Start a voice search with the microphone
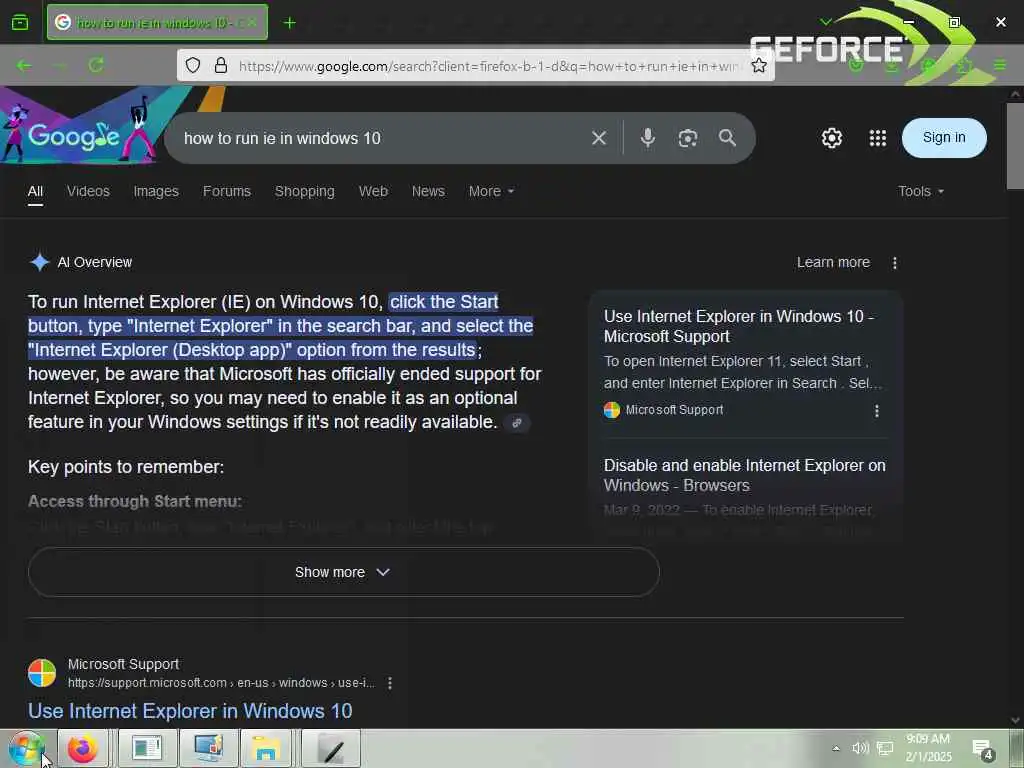The height and width of the screenshot is (768, 1024). pos(647,138)
